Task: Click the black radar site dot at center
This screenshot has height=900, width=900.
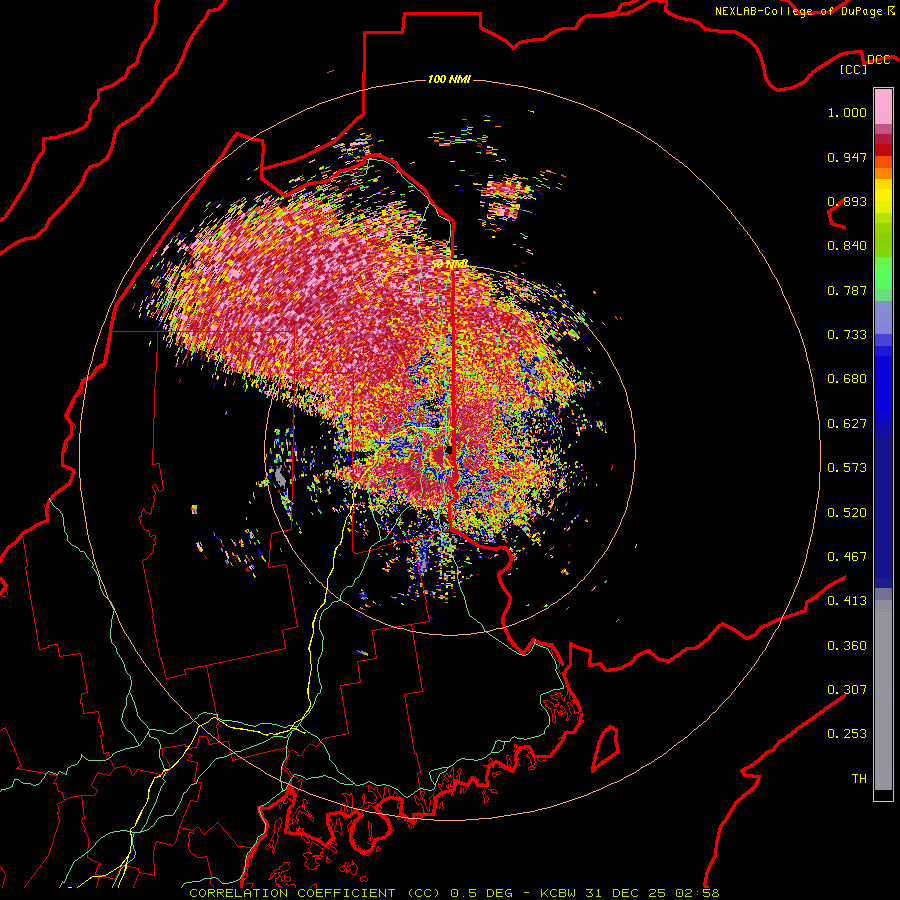Action: point(449,449)
